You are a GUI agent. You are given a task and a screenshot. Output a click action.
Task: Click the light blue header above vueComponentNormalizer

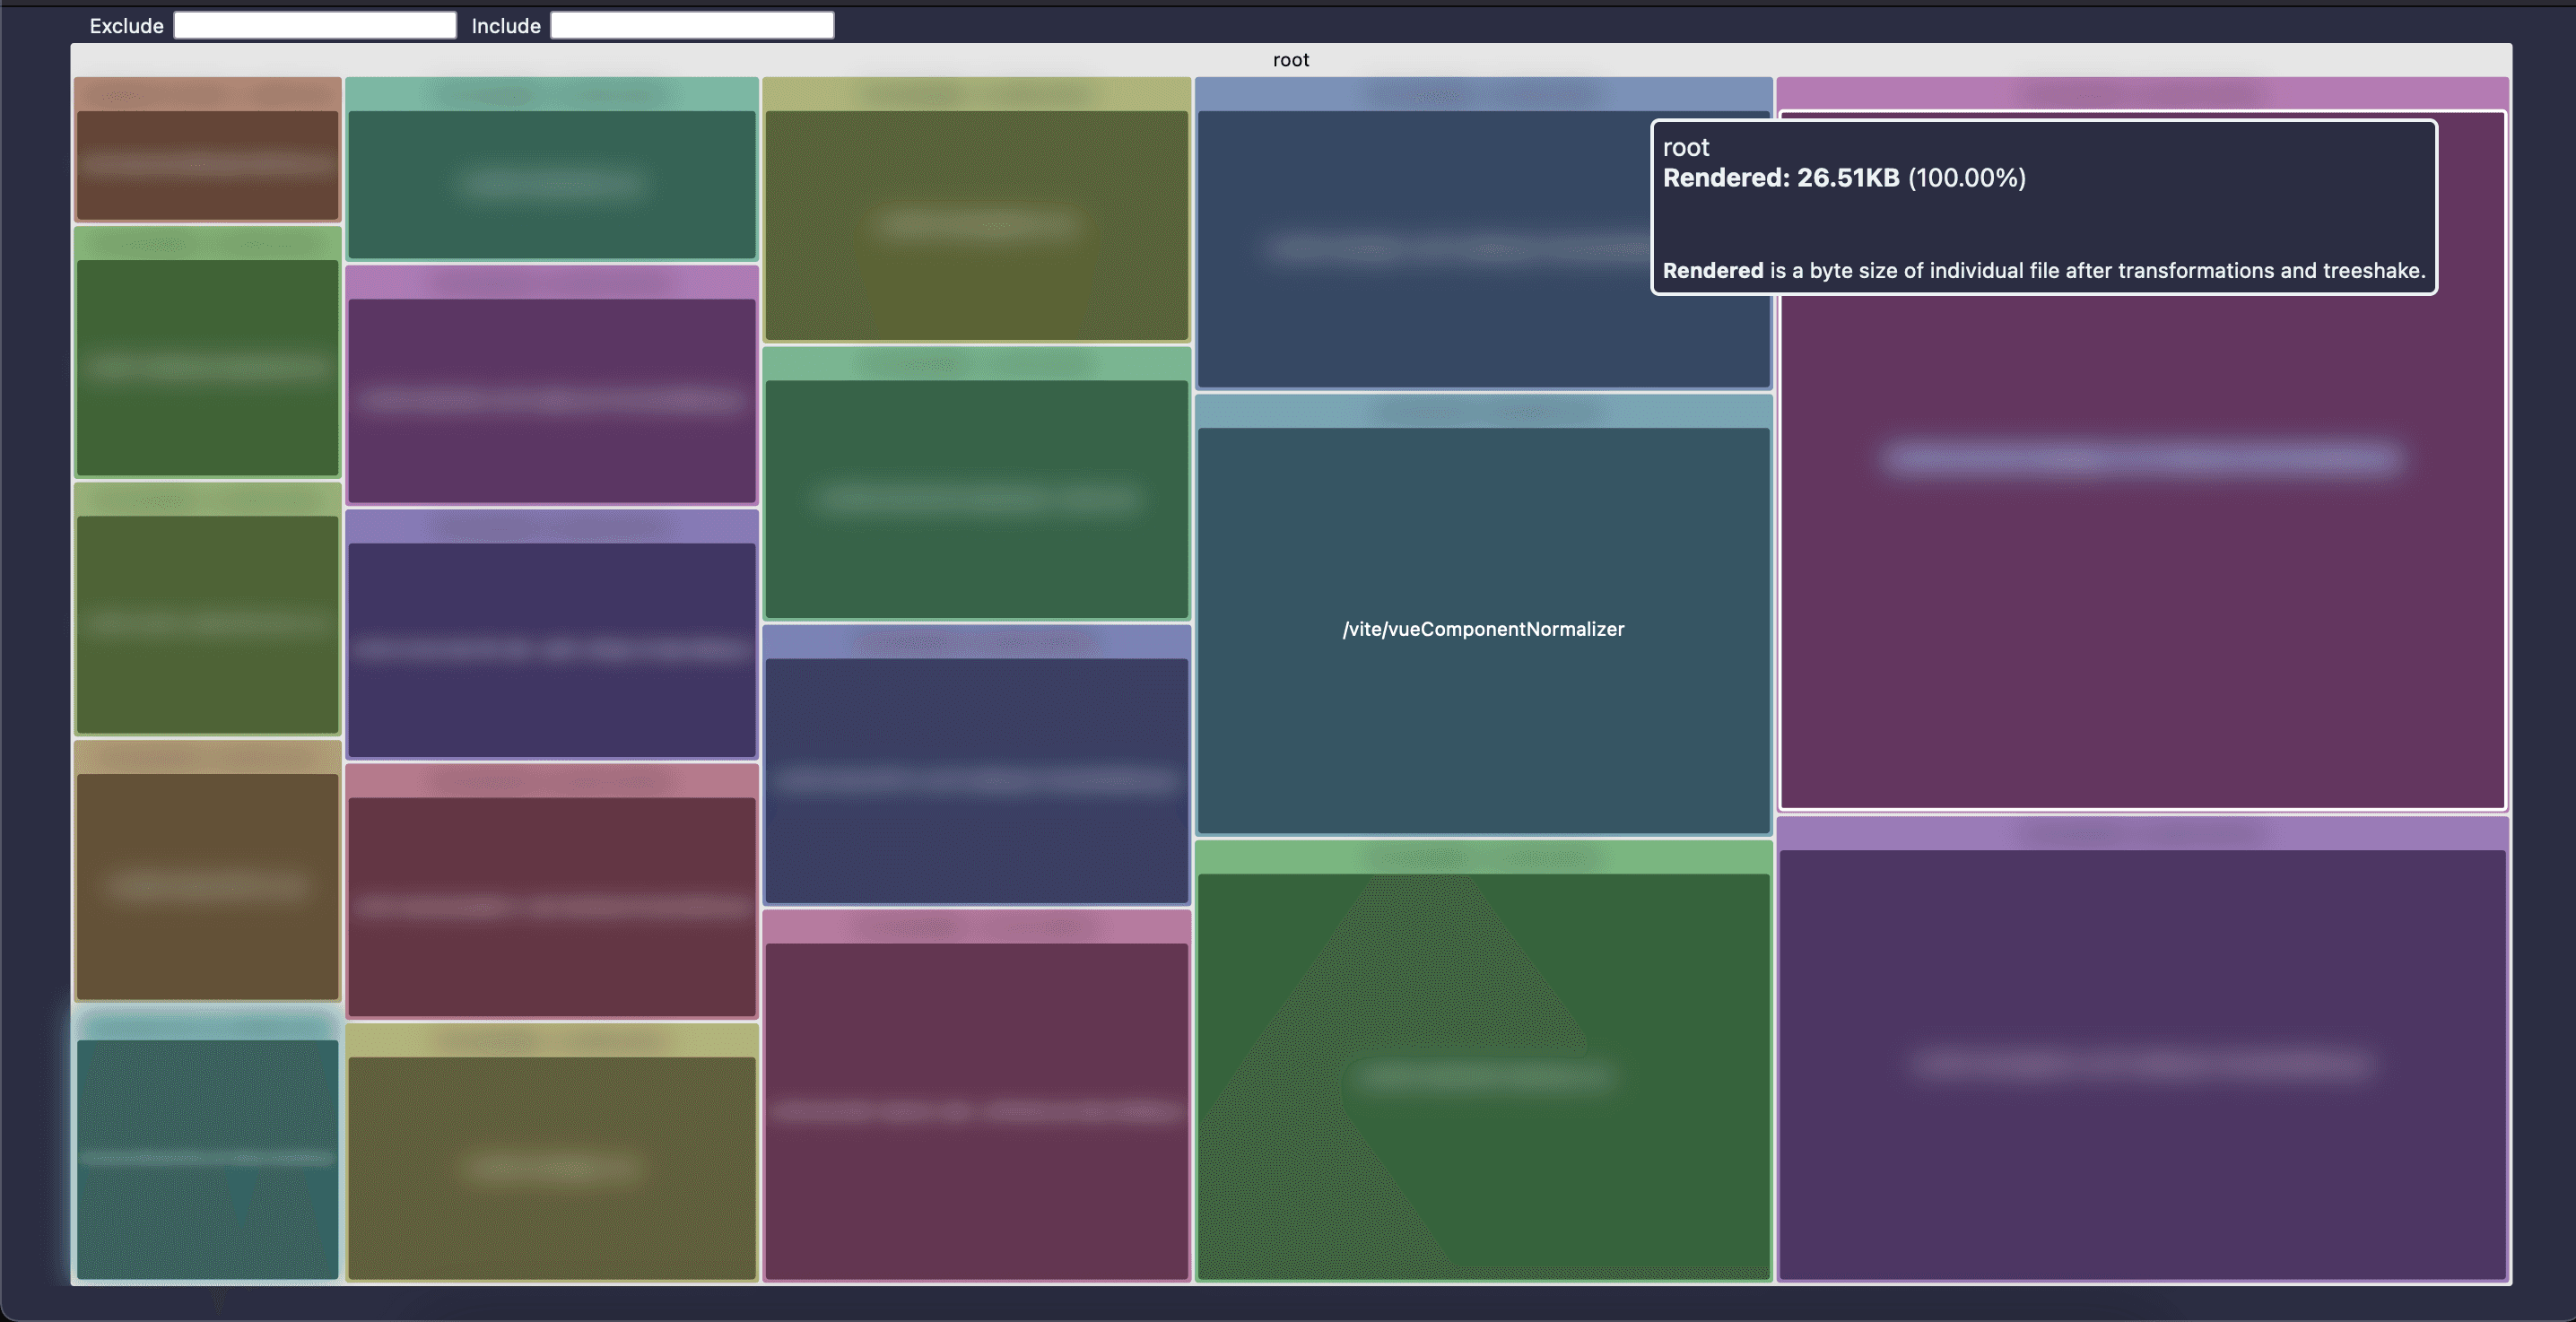pos(1483,410)
